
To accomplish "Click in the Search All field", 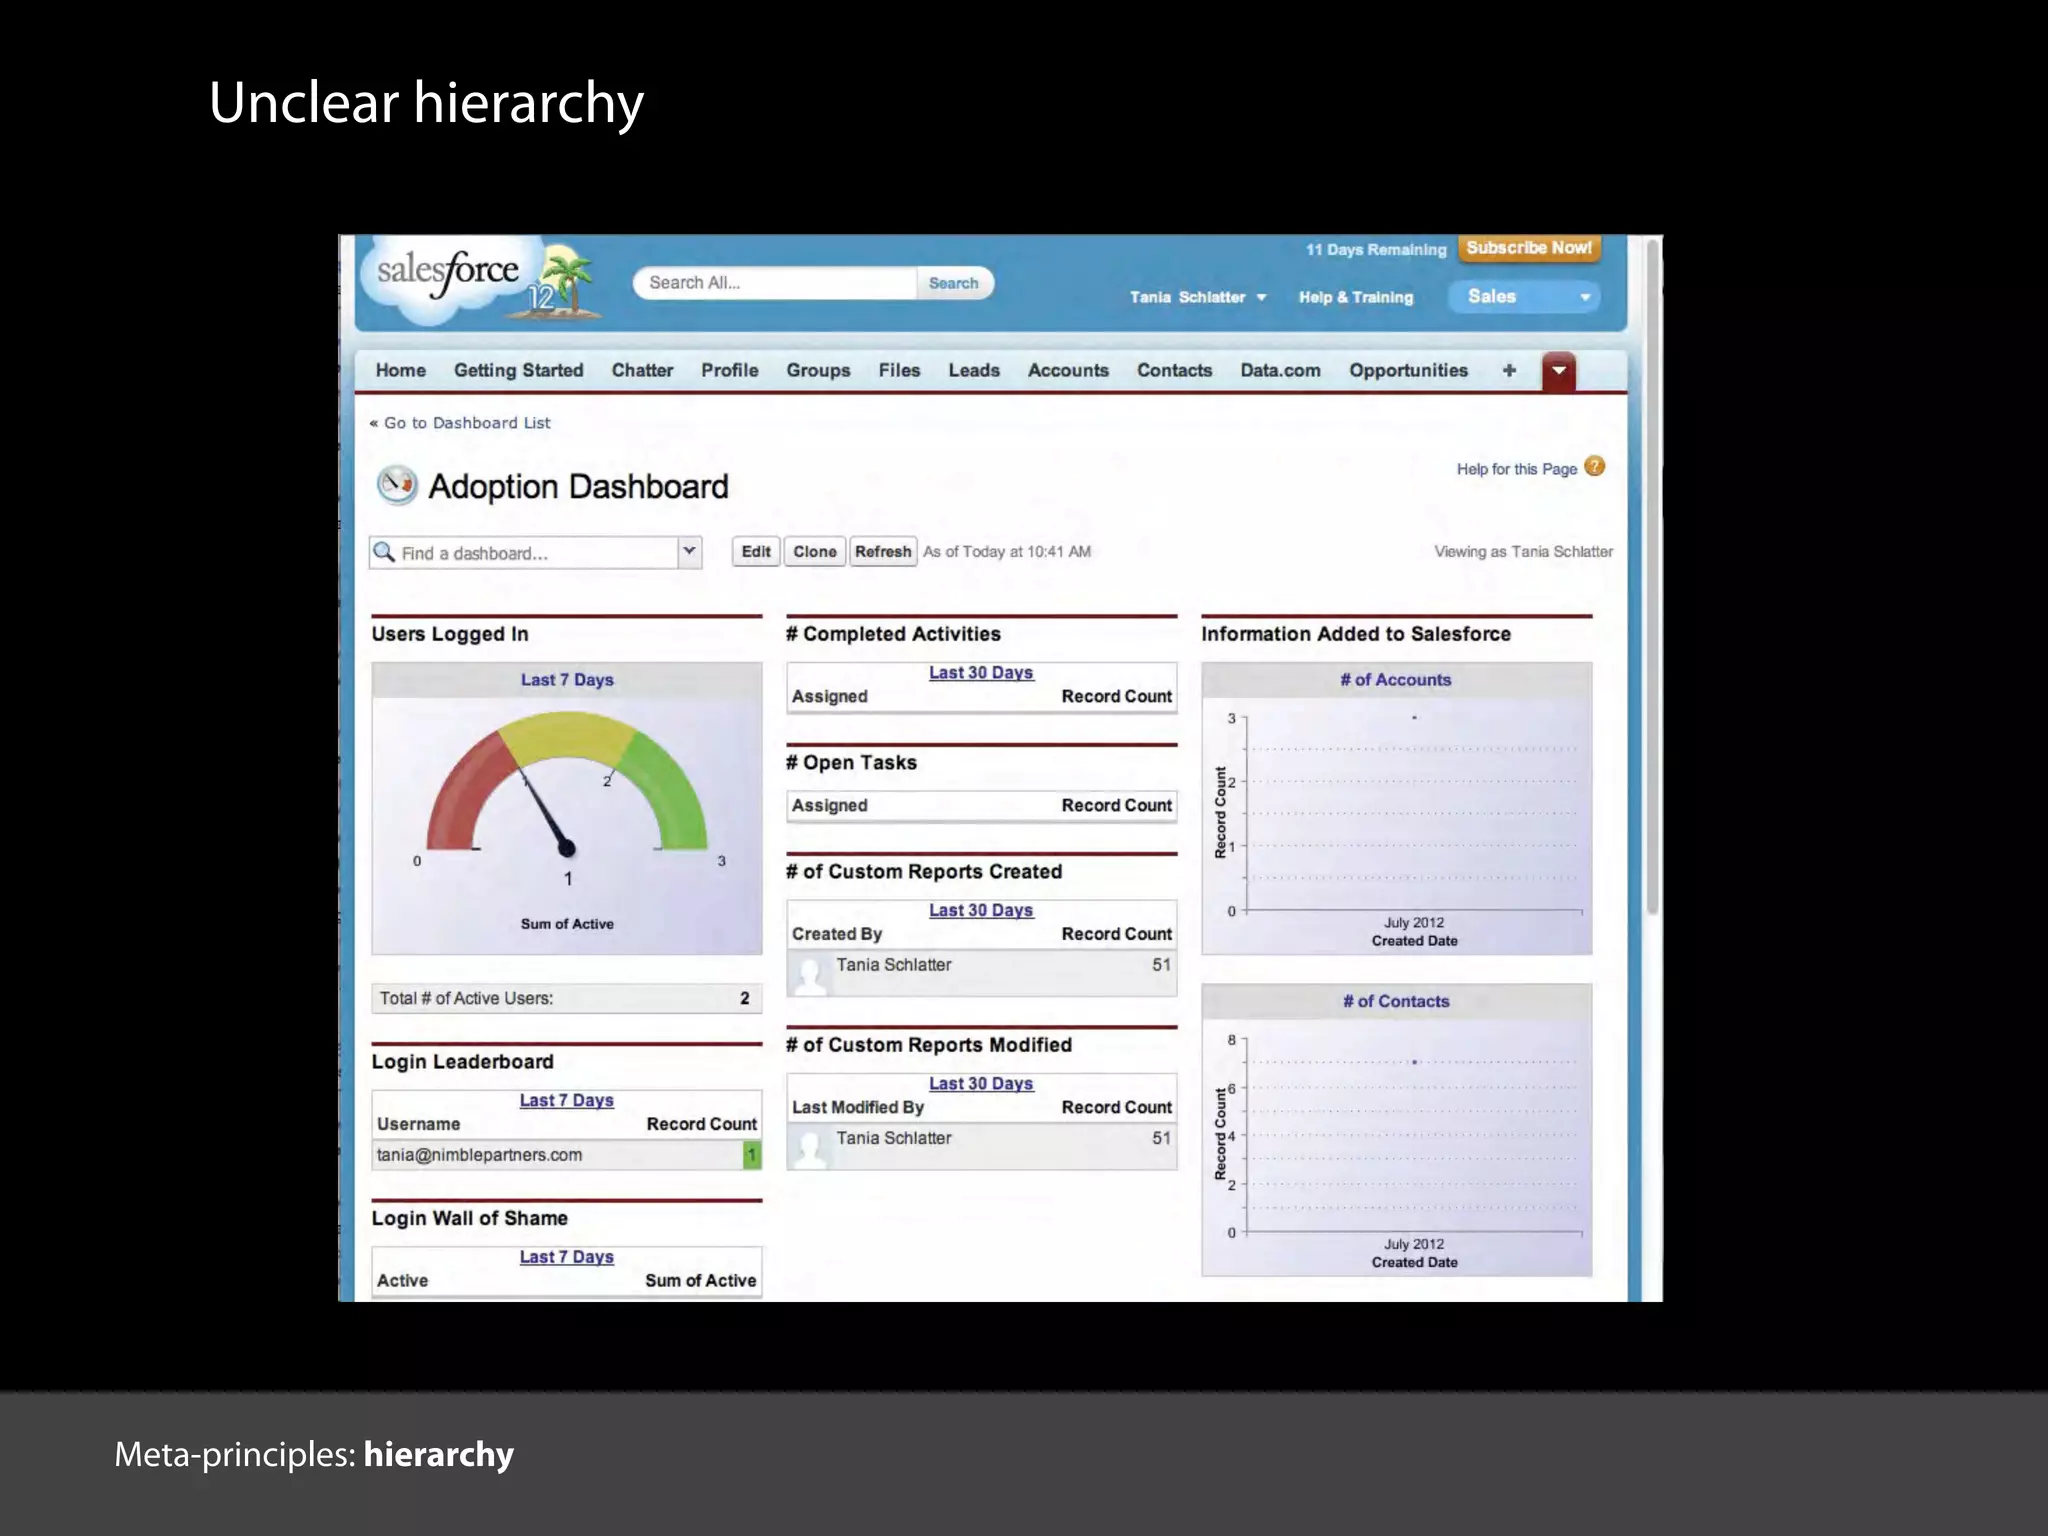I will tap(775, 283).
